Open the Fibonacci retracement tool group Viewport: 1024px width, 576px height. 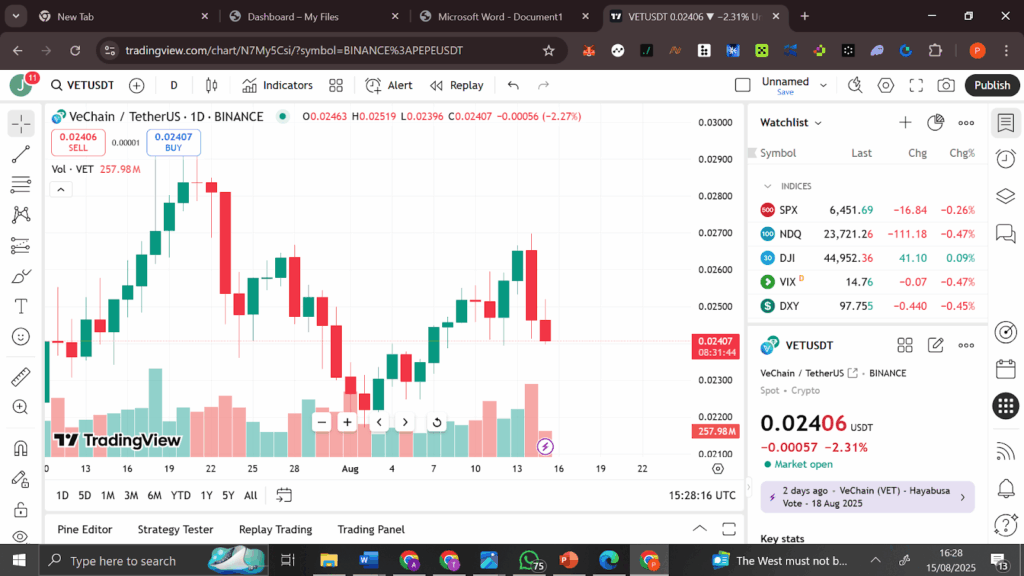[x=21, y=184]
